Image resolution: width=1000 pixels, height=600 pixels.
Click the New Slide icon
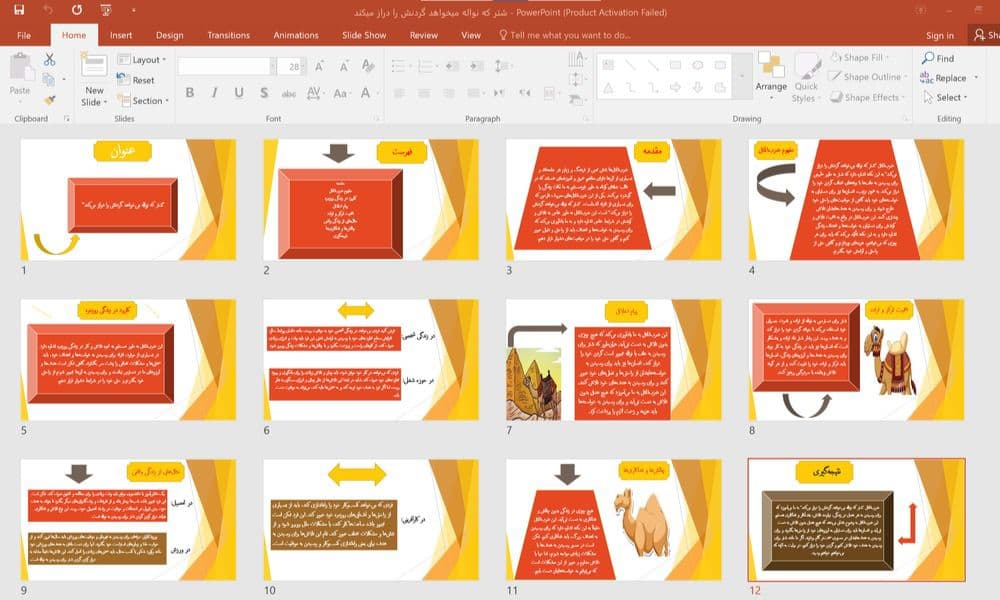pyautogui.click(x=94, y=66)
